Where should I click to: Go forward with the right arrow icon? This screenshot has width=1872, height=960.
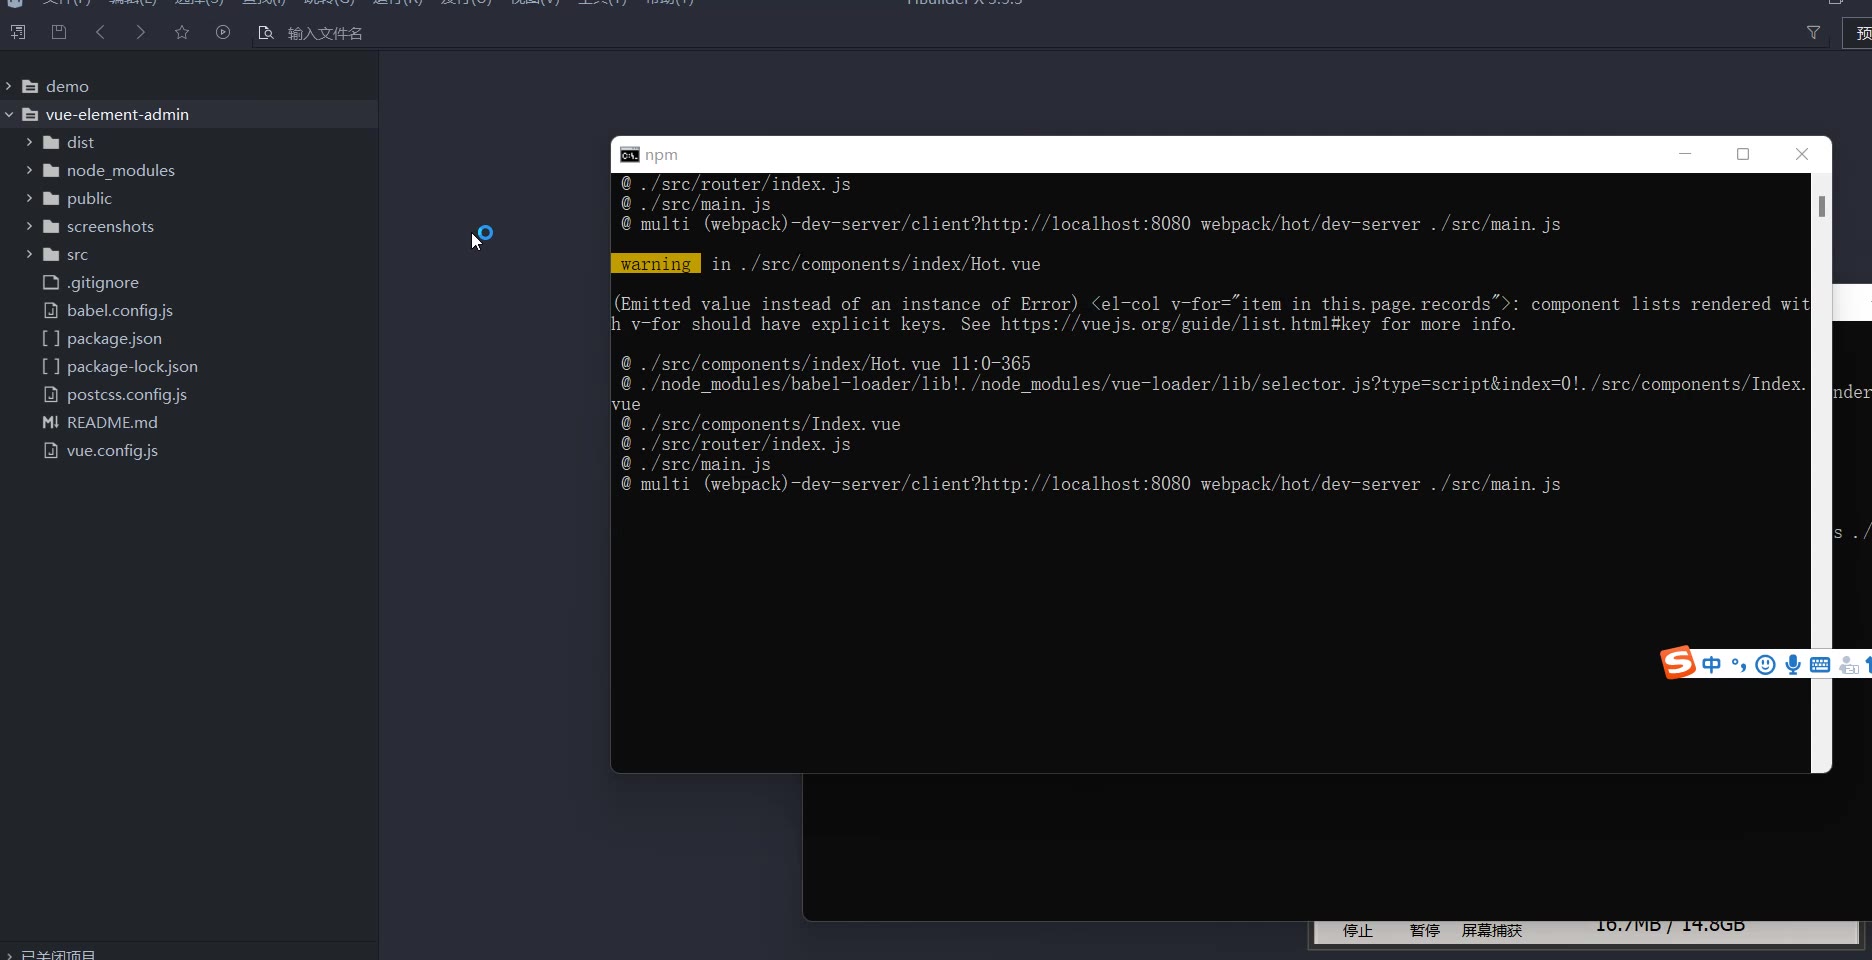(x=141, y=32)
